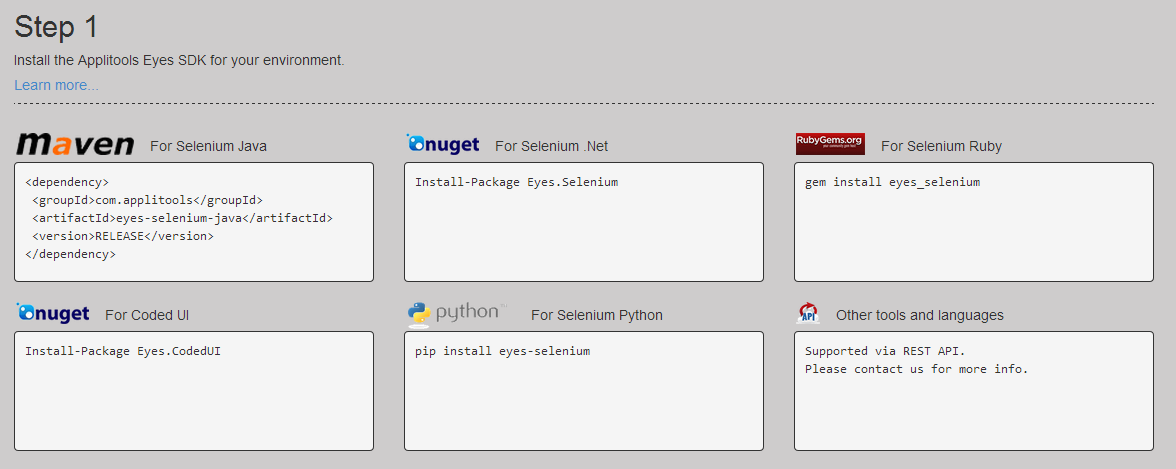
Task: Click the For Coded UI label
Action: click(x=147, y=315)
